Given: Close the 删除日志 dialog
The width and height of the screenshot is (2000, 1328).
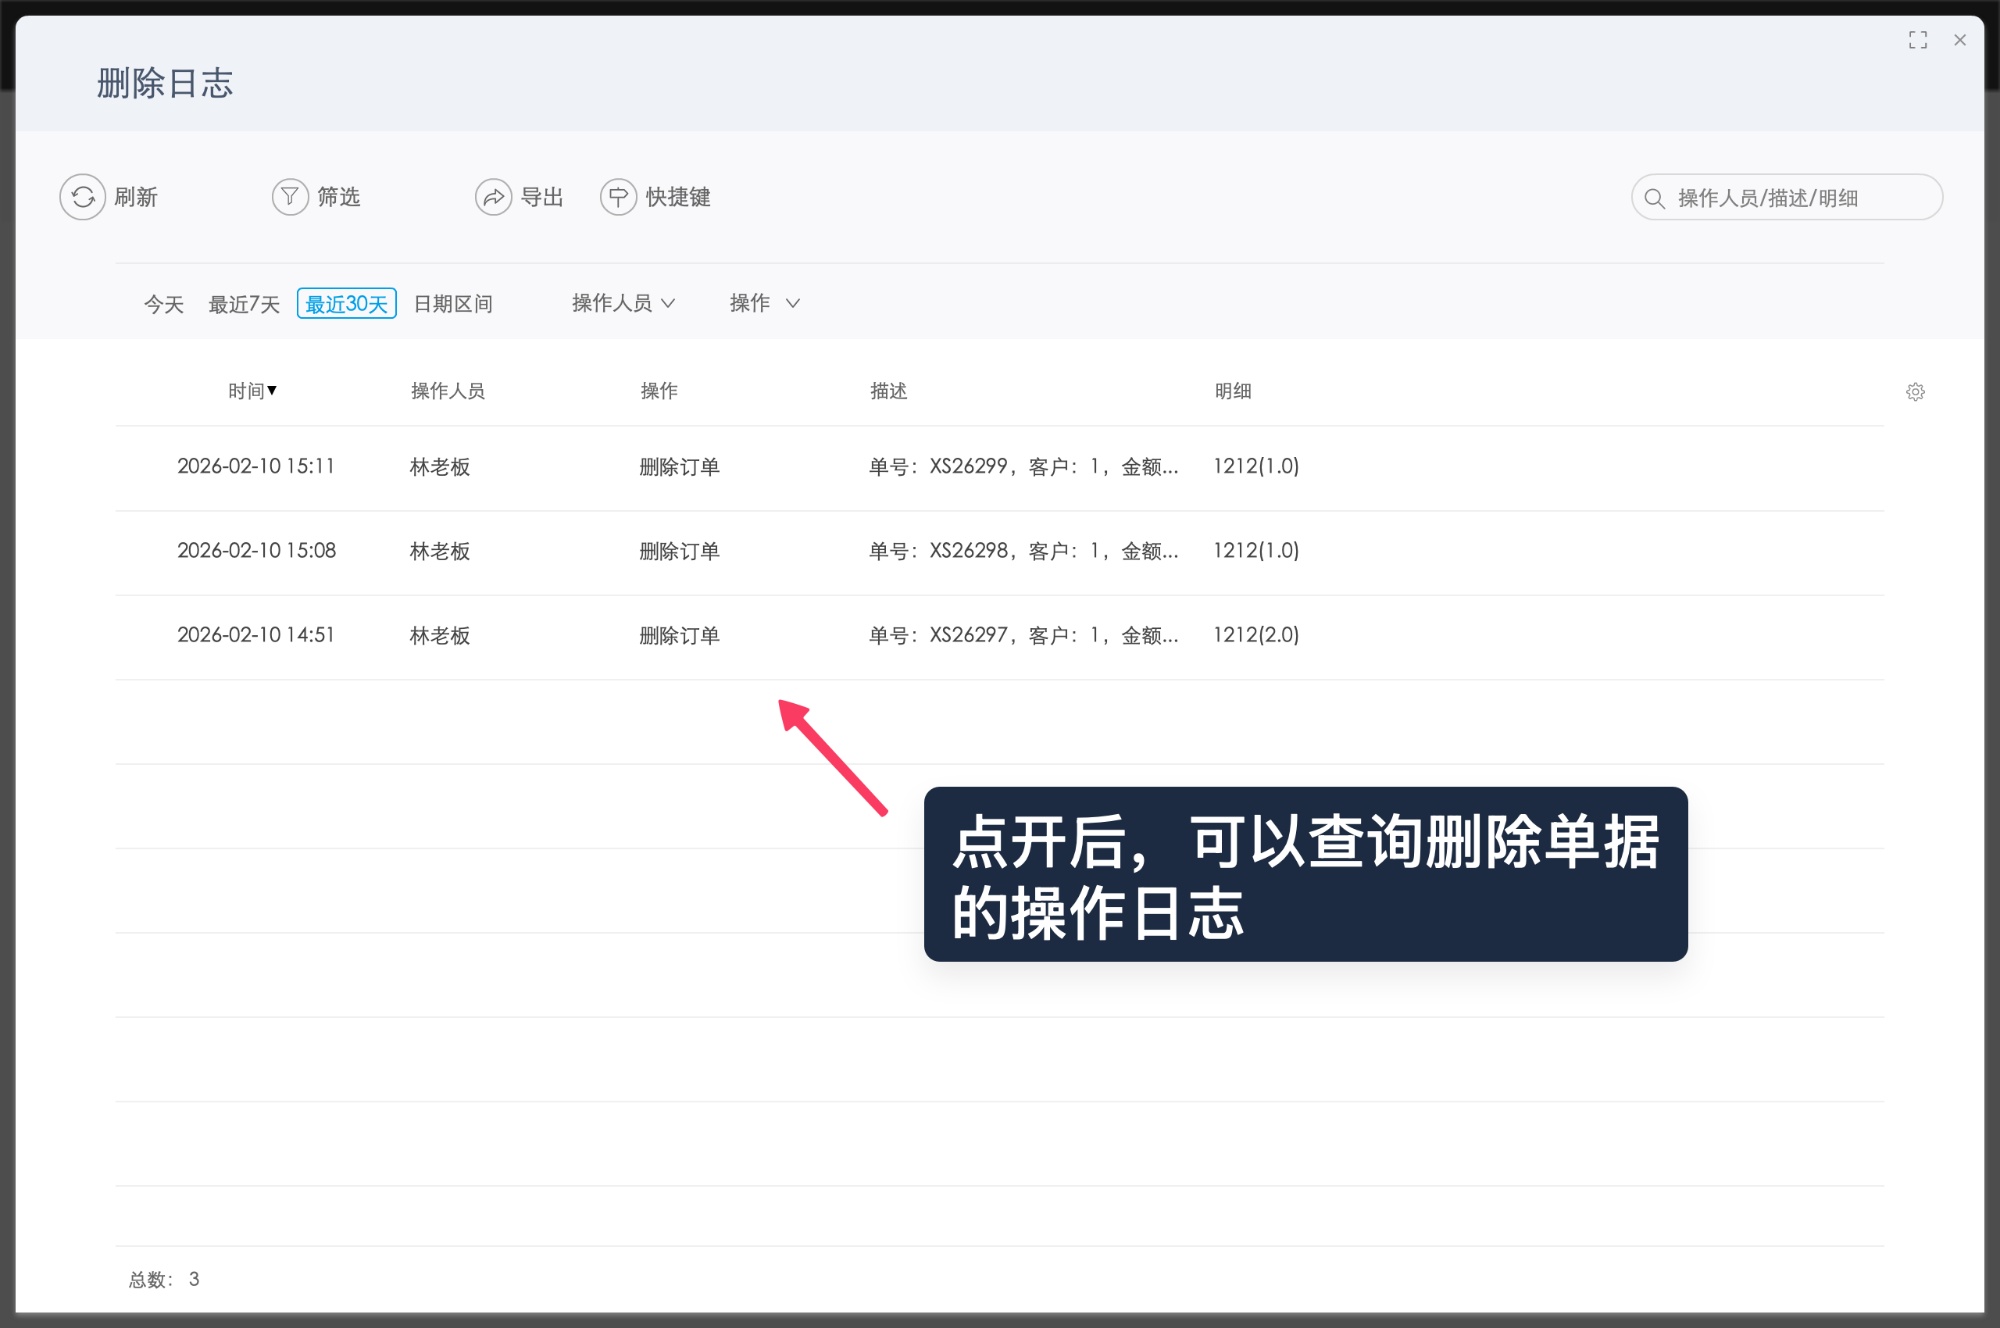Looking at the screenshot, I should pyautogui.click(x=1959, y=40).
